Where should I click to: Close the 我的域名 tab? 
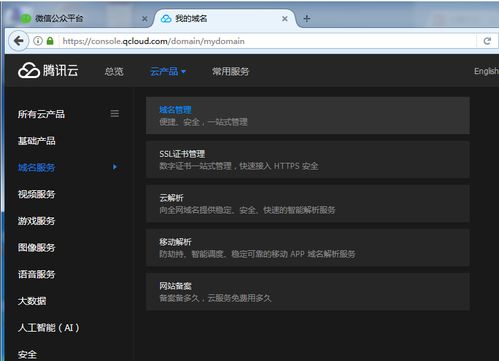click(x=285, y=19)
